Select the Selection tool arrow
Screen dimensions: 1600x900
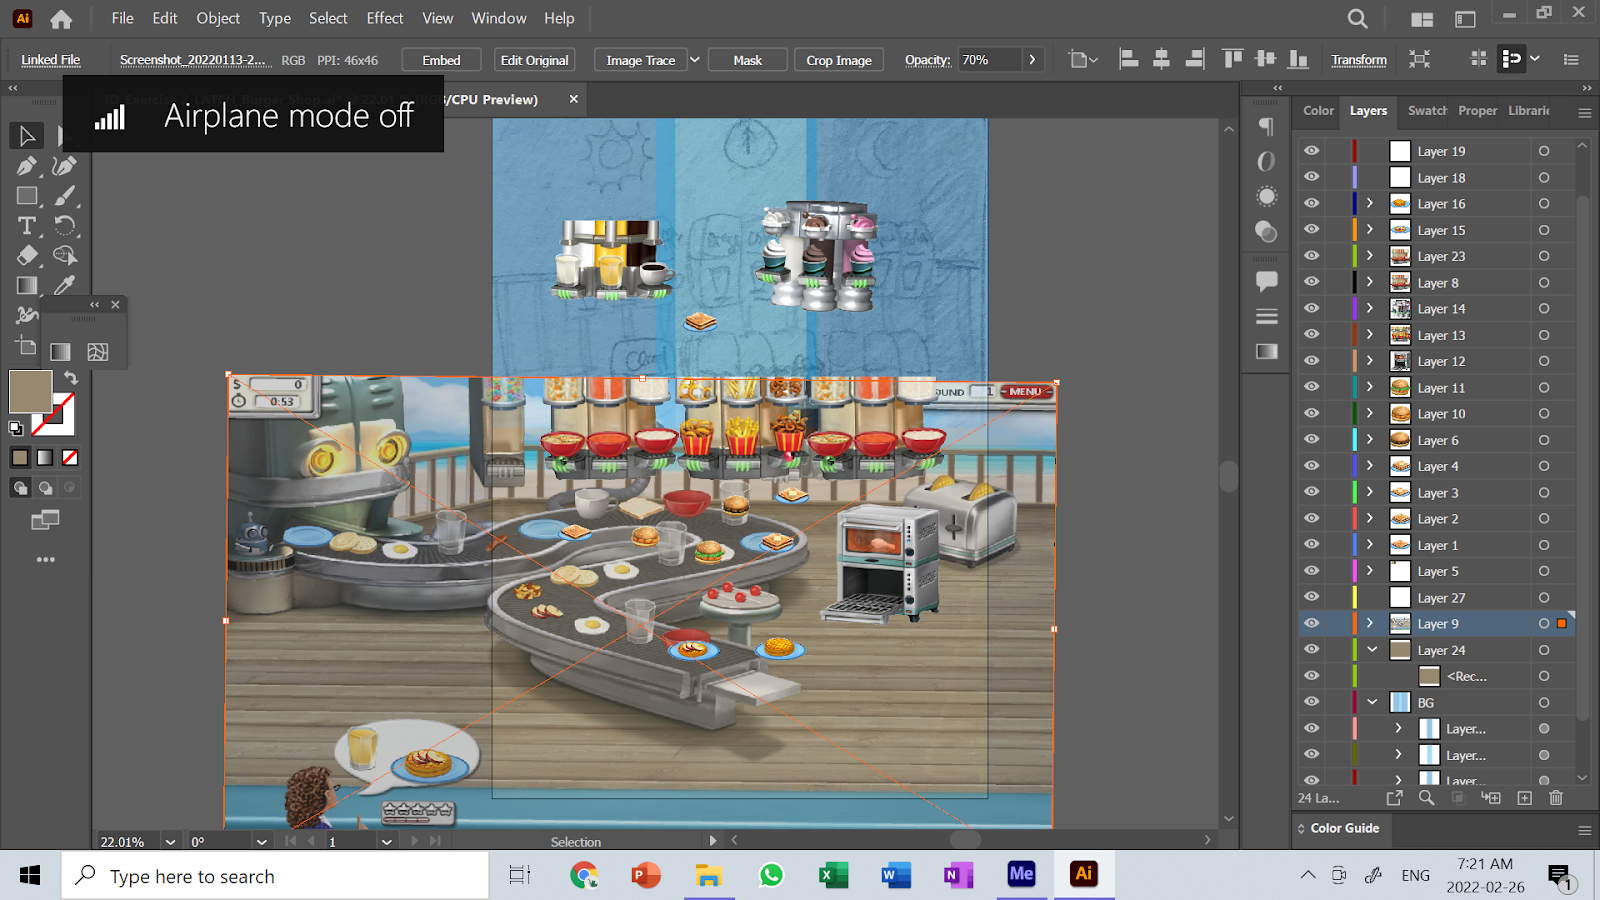[27, 136]
